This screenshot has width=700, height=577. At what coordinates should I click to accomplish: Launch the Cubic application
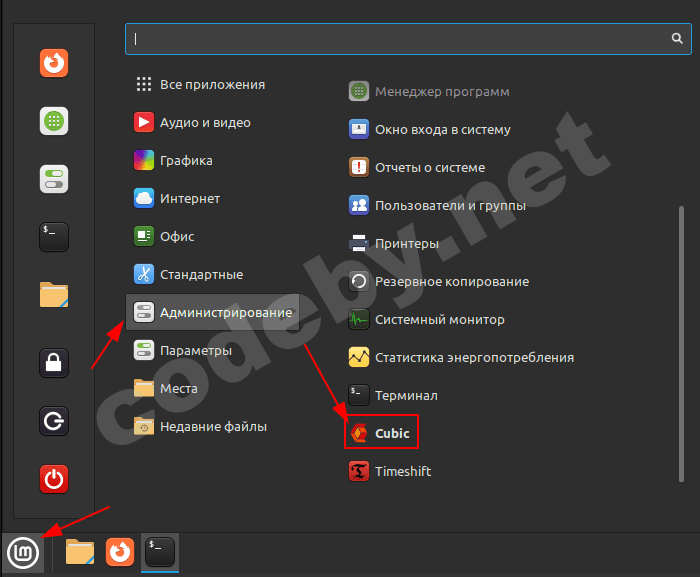pos(381,433)
